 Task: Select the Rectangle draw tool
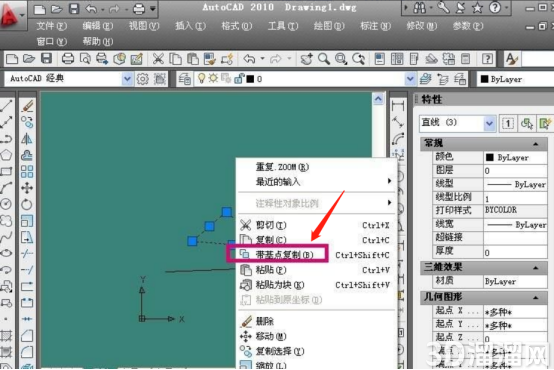click(x=6, y=172)
